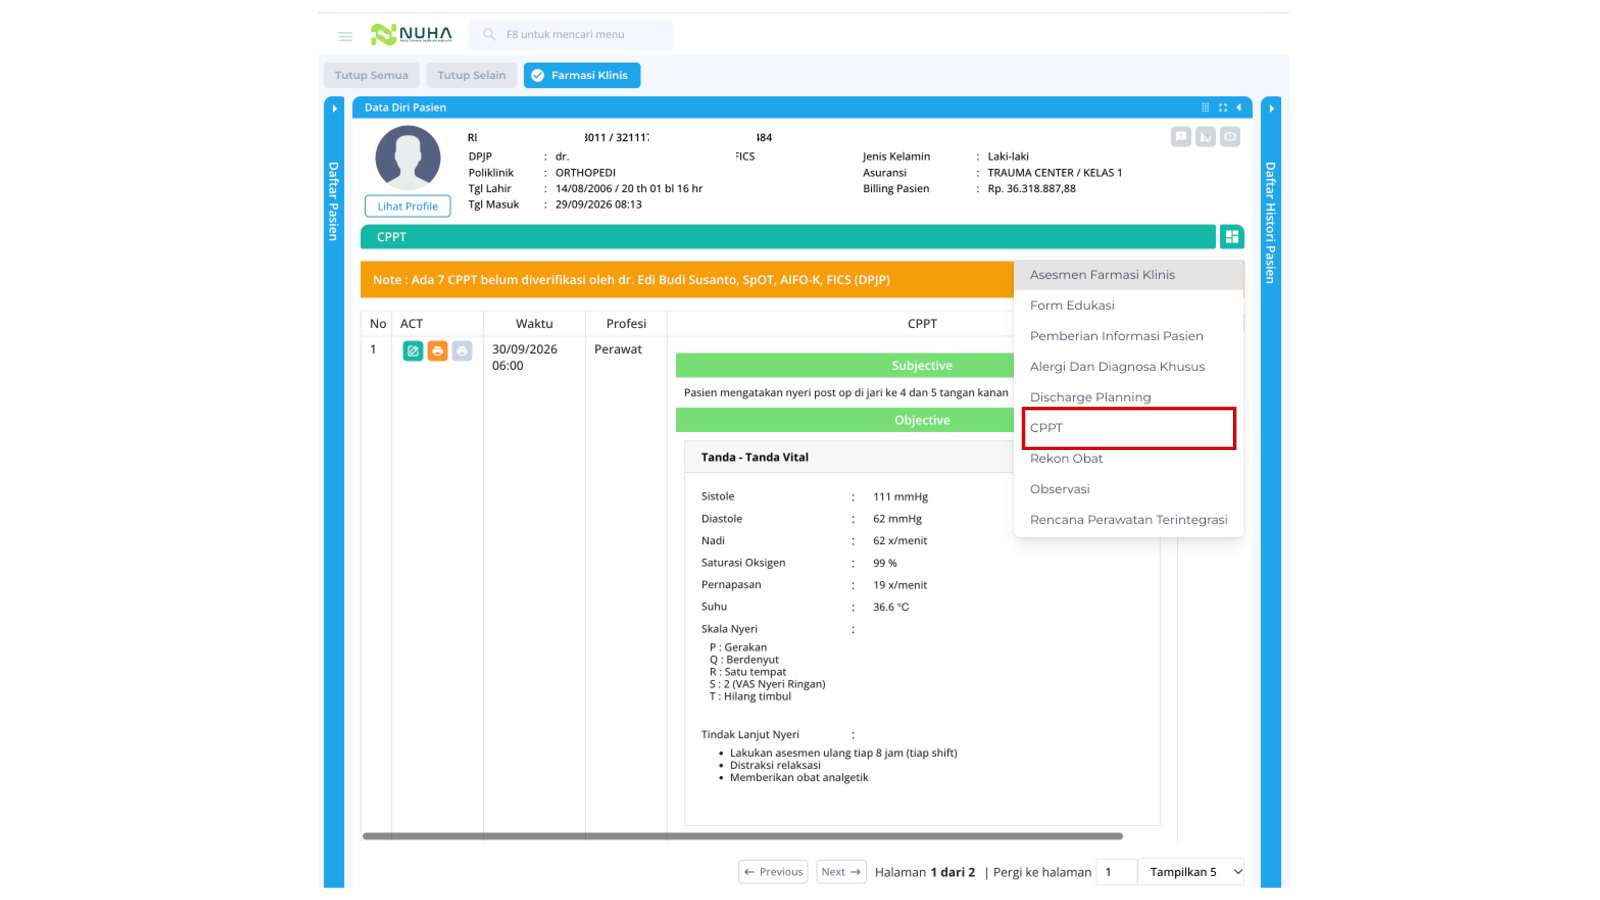Select Form Edukasi from menu
The width and height of the screenshot is (1600, 900).
(x=1129, y=306)
